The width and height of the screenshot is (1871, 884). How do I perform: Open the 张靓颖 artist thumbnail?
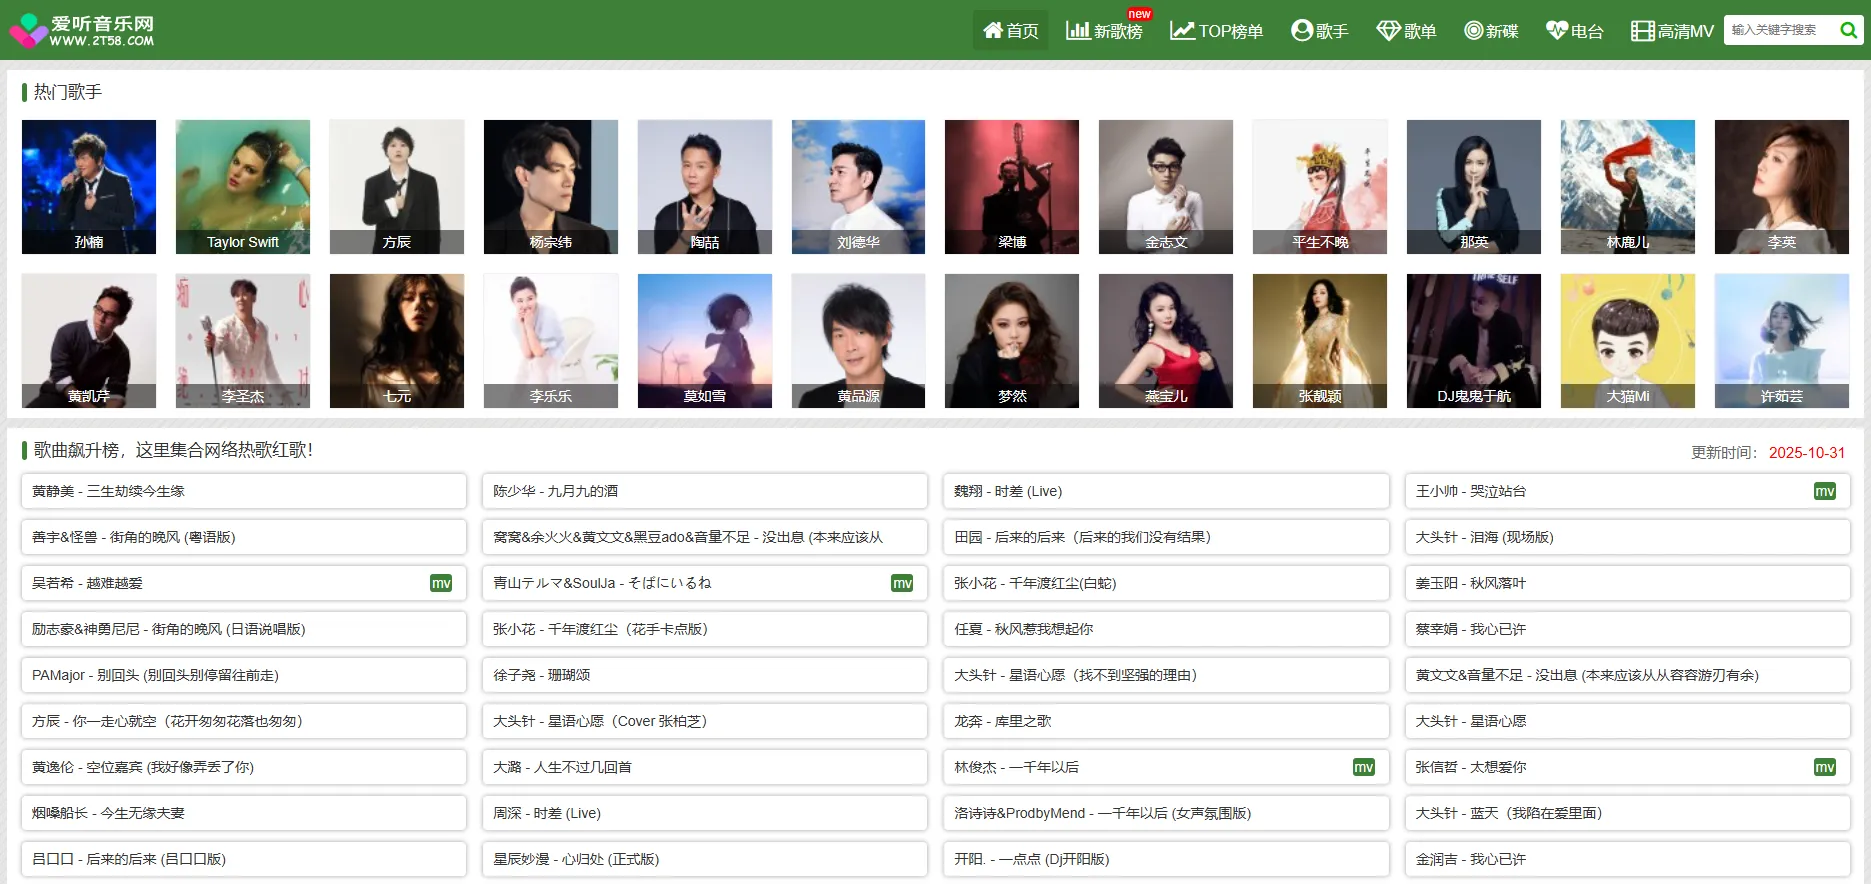click(1319, 340)
